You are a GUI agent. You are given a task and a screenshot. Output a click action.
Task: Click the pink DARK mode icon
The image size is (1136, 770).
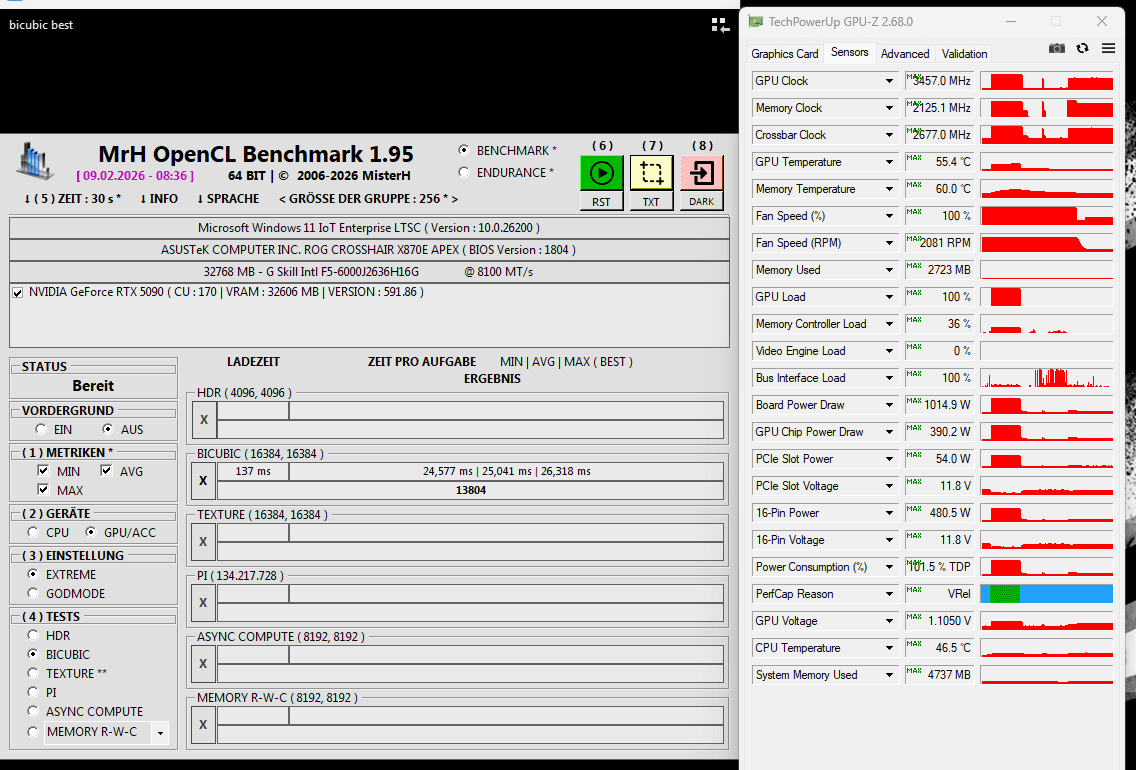pyautogui.click(x=701, y=173)
